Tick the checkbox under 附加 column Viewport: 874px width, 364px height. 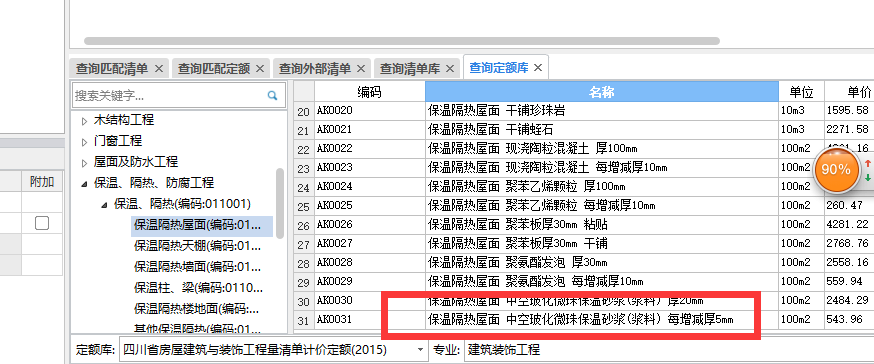42,223
